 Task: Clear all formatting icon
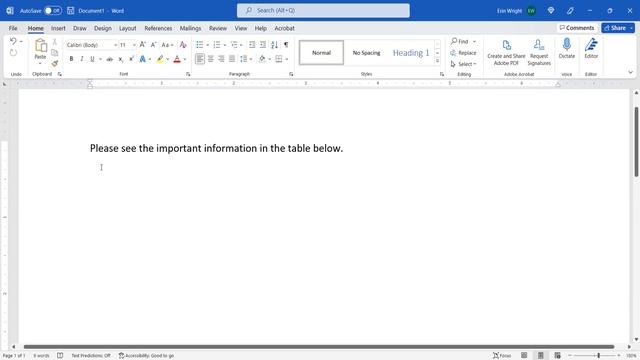(x=183, y=44)
